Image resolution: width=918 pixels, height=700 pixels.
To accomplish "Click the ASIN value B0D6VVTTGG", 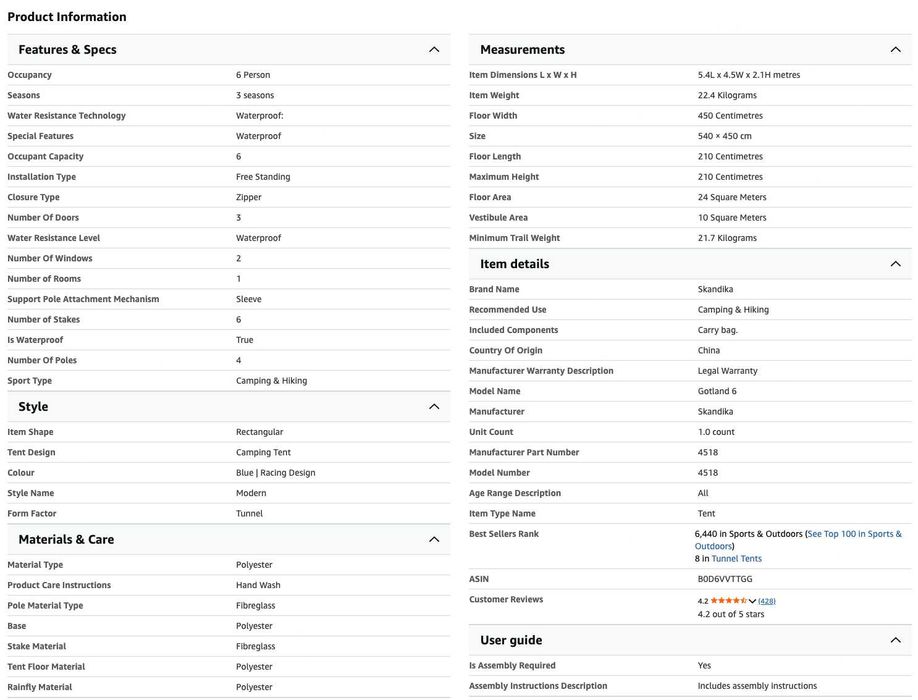I will [x=725, y=579].
